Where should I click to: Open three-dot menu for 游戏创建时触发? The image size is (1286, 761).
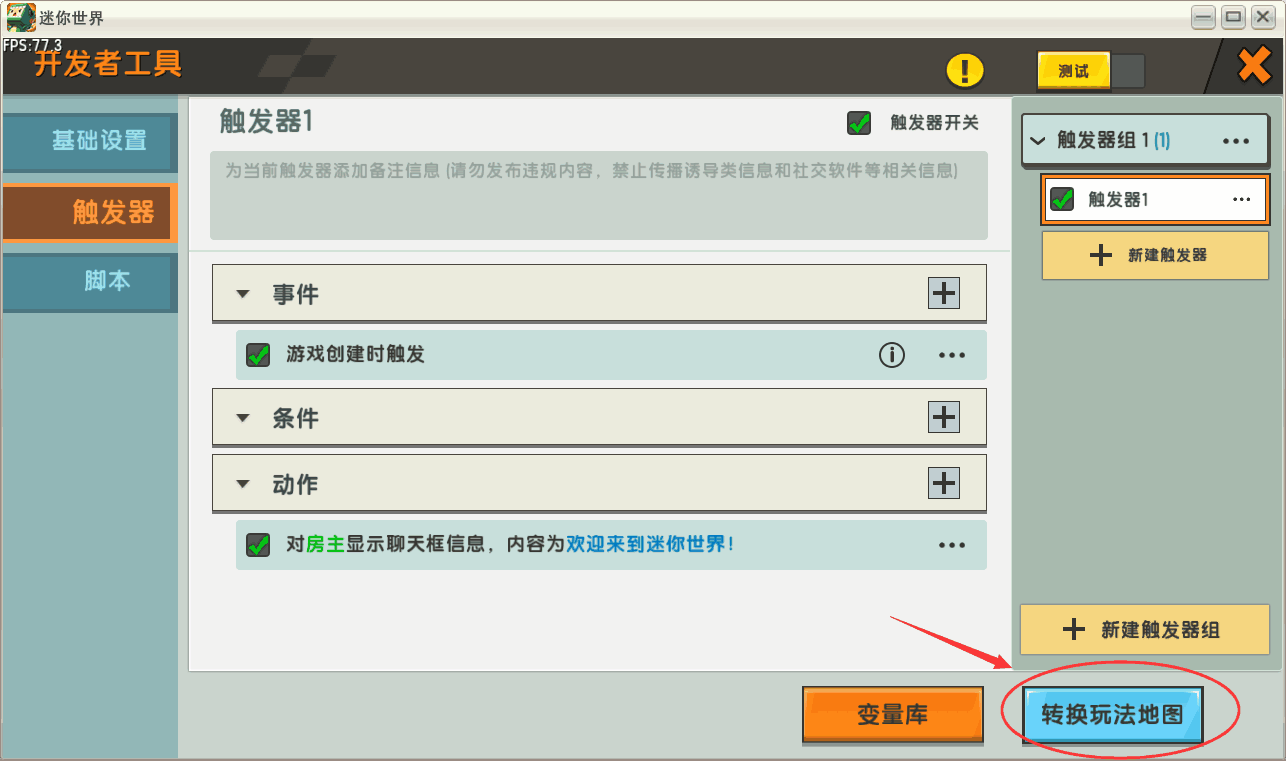tap(952, 355)
